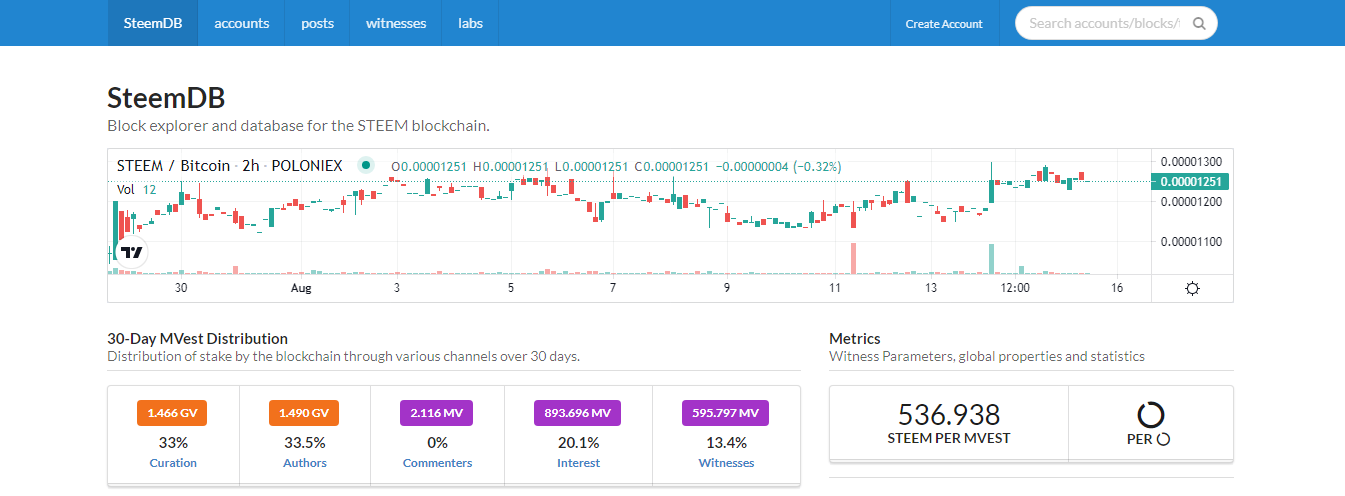Click the 0.00001200 price axis label
The height and width of the screenshot is (496, 1345).
1190,202
